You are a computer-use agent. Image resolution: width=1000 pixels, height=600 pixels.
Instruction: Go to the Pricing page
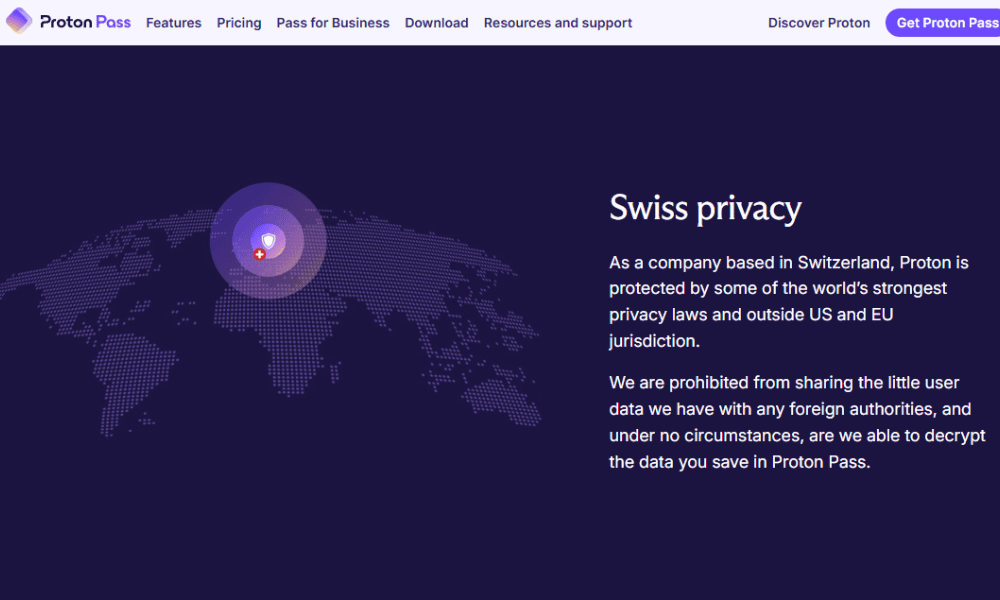239,22
